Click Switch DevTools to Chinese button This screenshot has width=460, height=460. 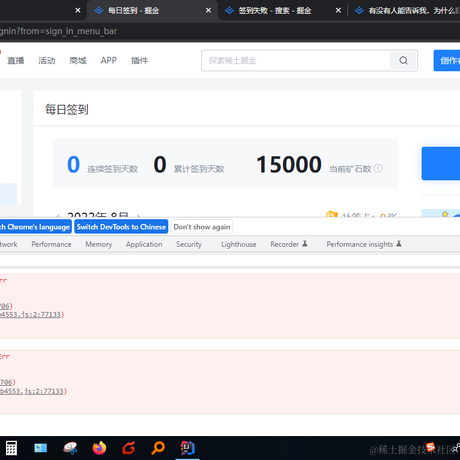point(121,227)
